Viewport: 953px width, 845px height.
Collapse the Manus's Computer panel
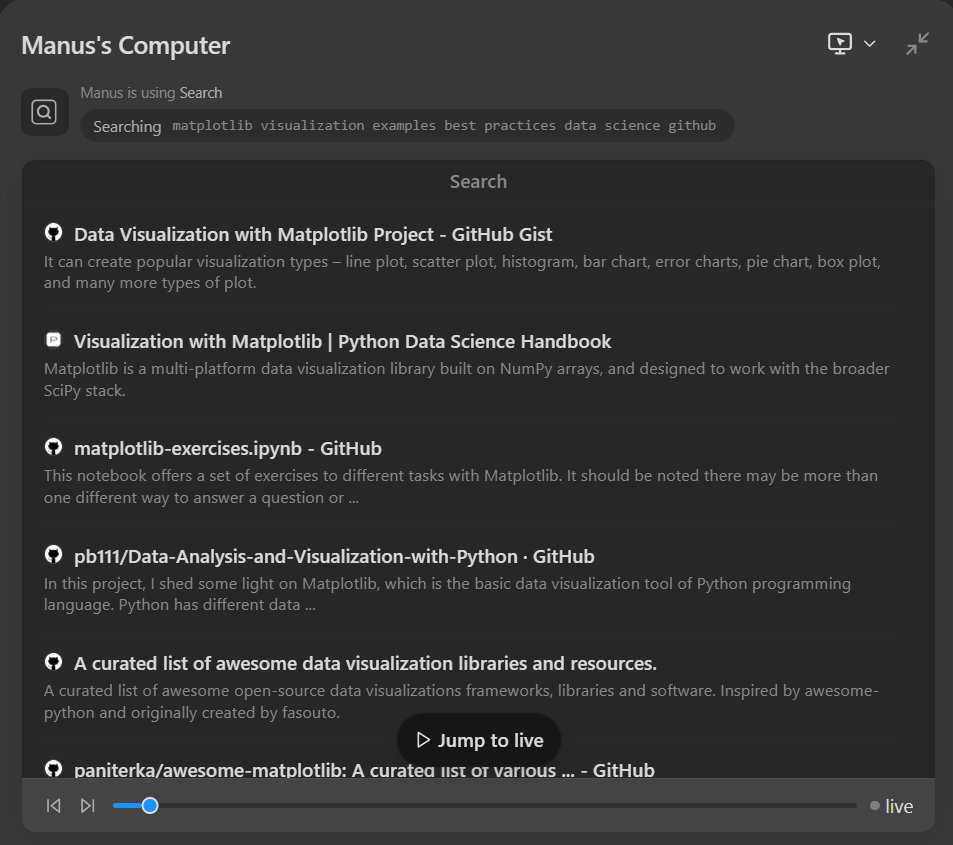pos(917,44)
